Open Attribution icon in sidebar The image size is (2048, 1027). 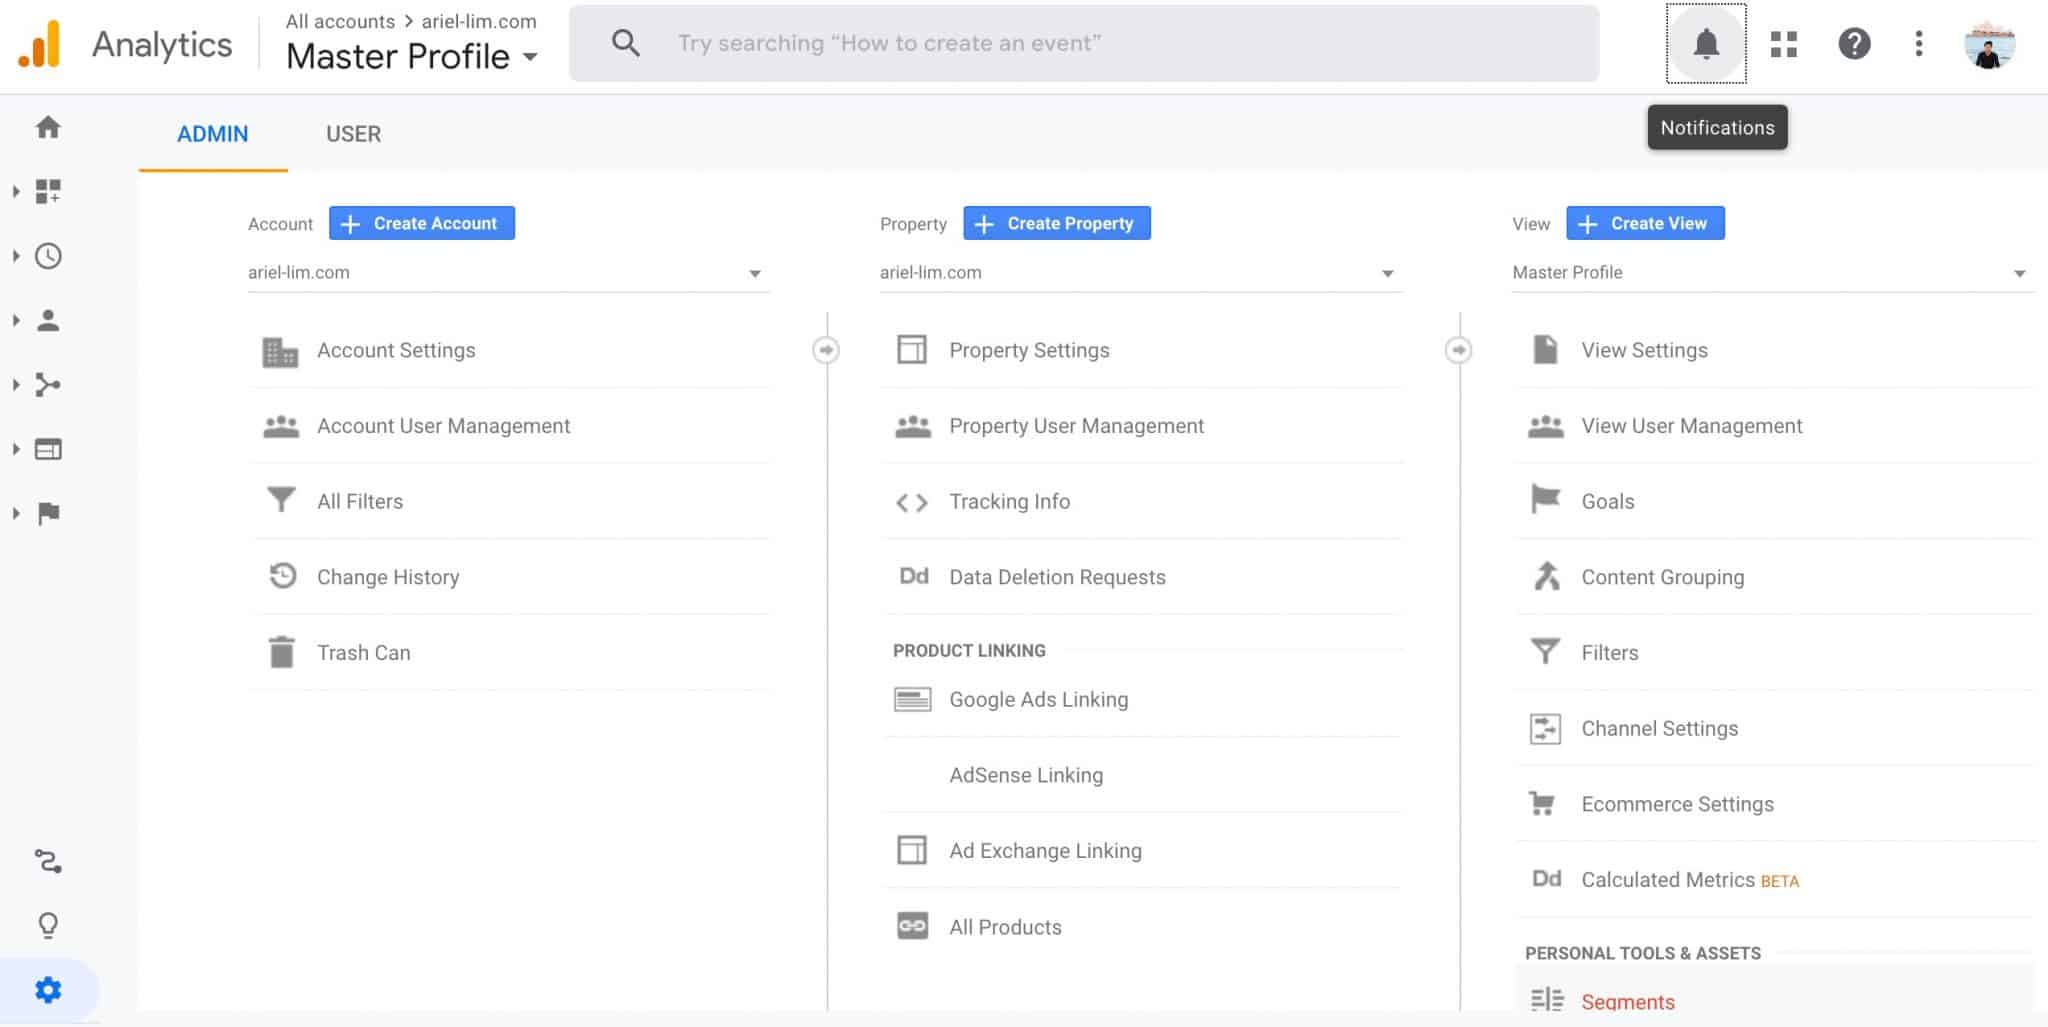[48, 860]
